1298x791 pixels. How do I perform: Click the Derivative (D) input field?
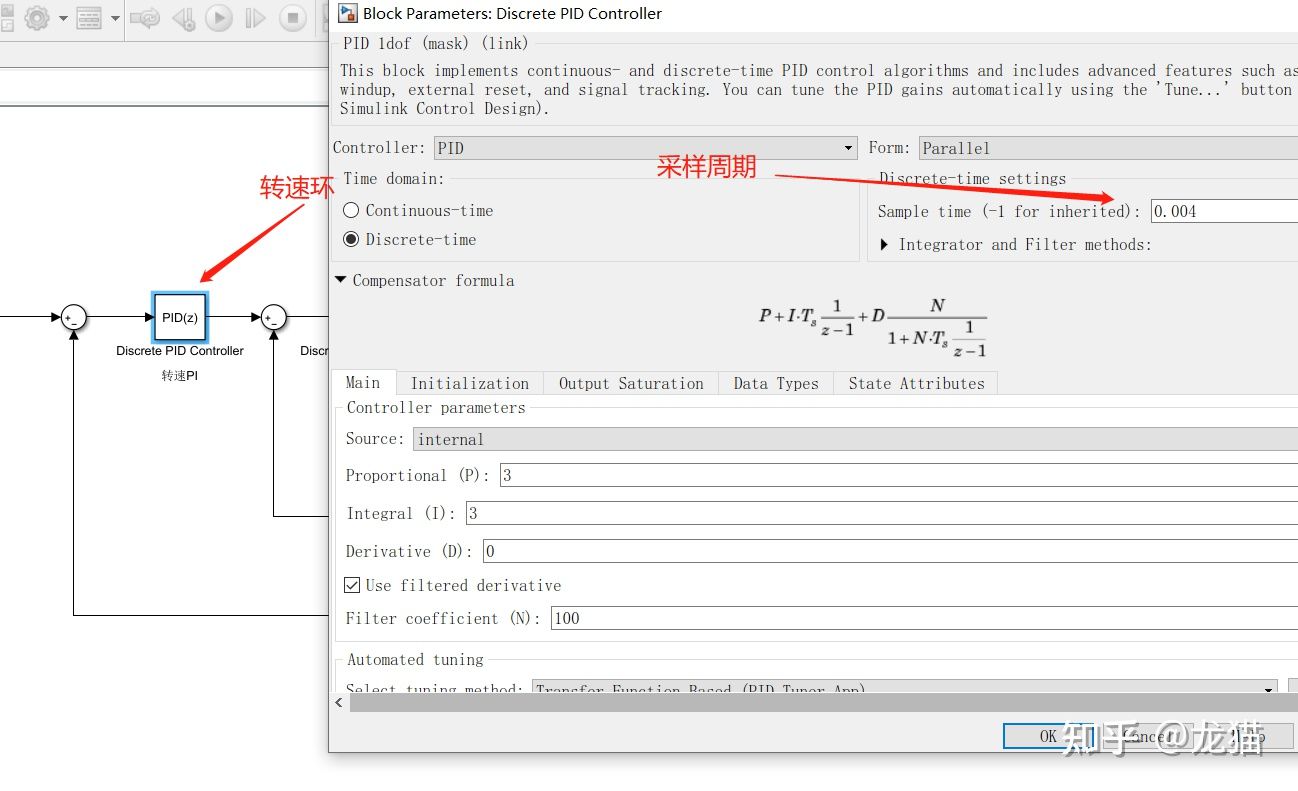[890, 552]
